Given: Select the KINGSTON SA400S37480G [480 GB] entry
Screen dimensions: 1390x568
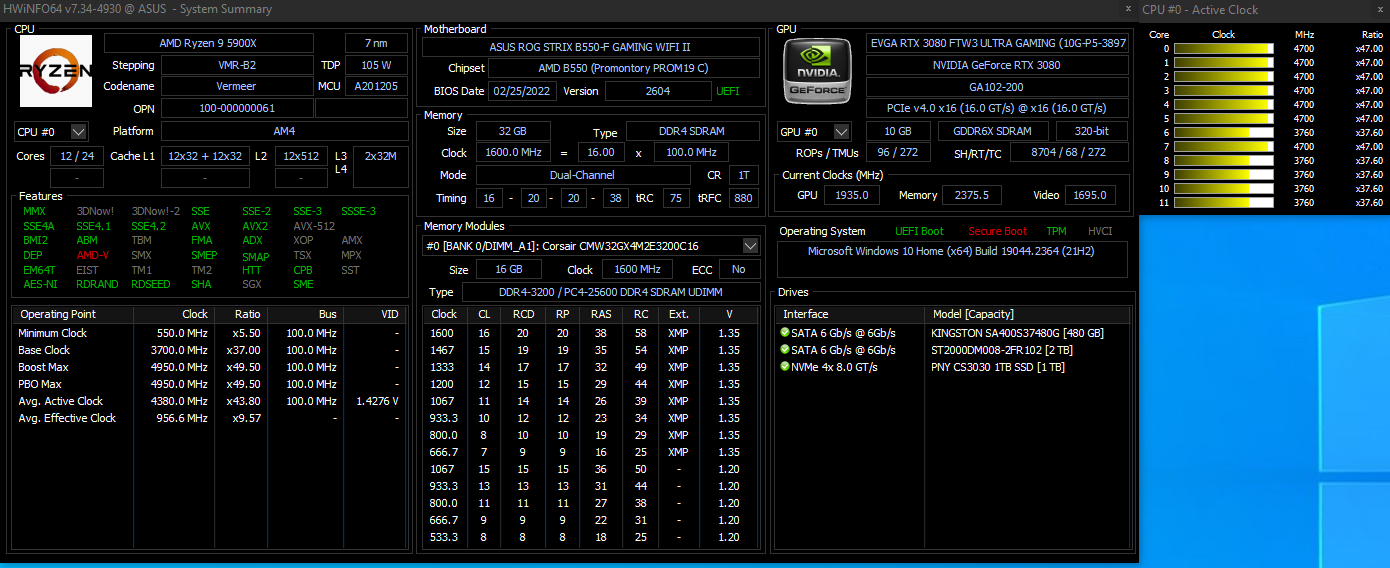Looking at the screenshot, I should (x=1017, y=333).
